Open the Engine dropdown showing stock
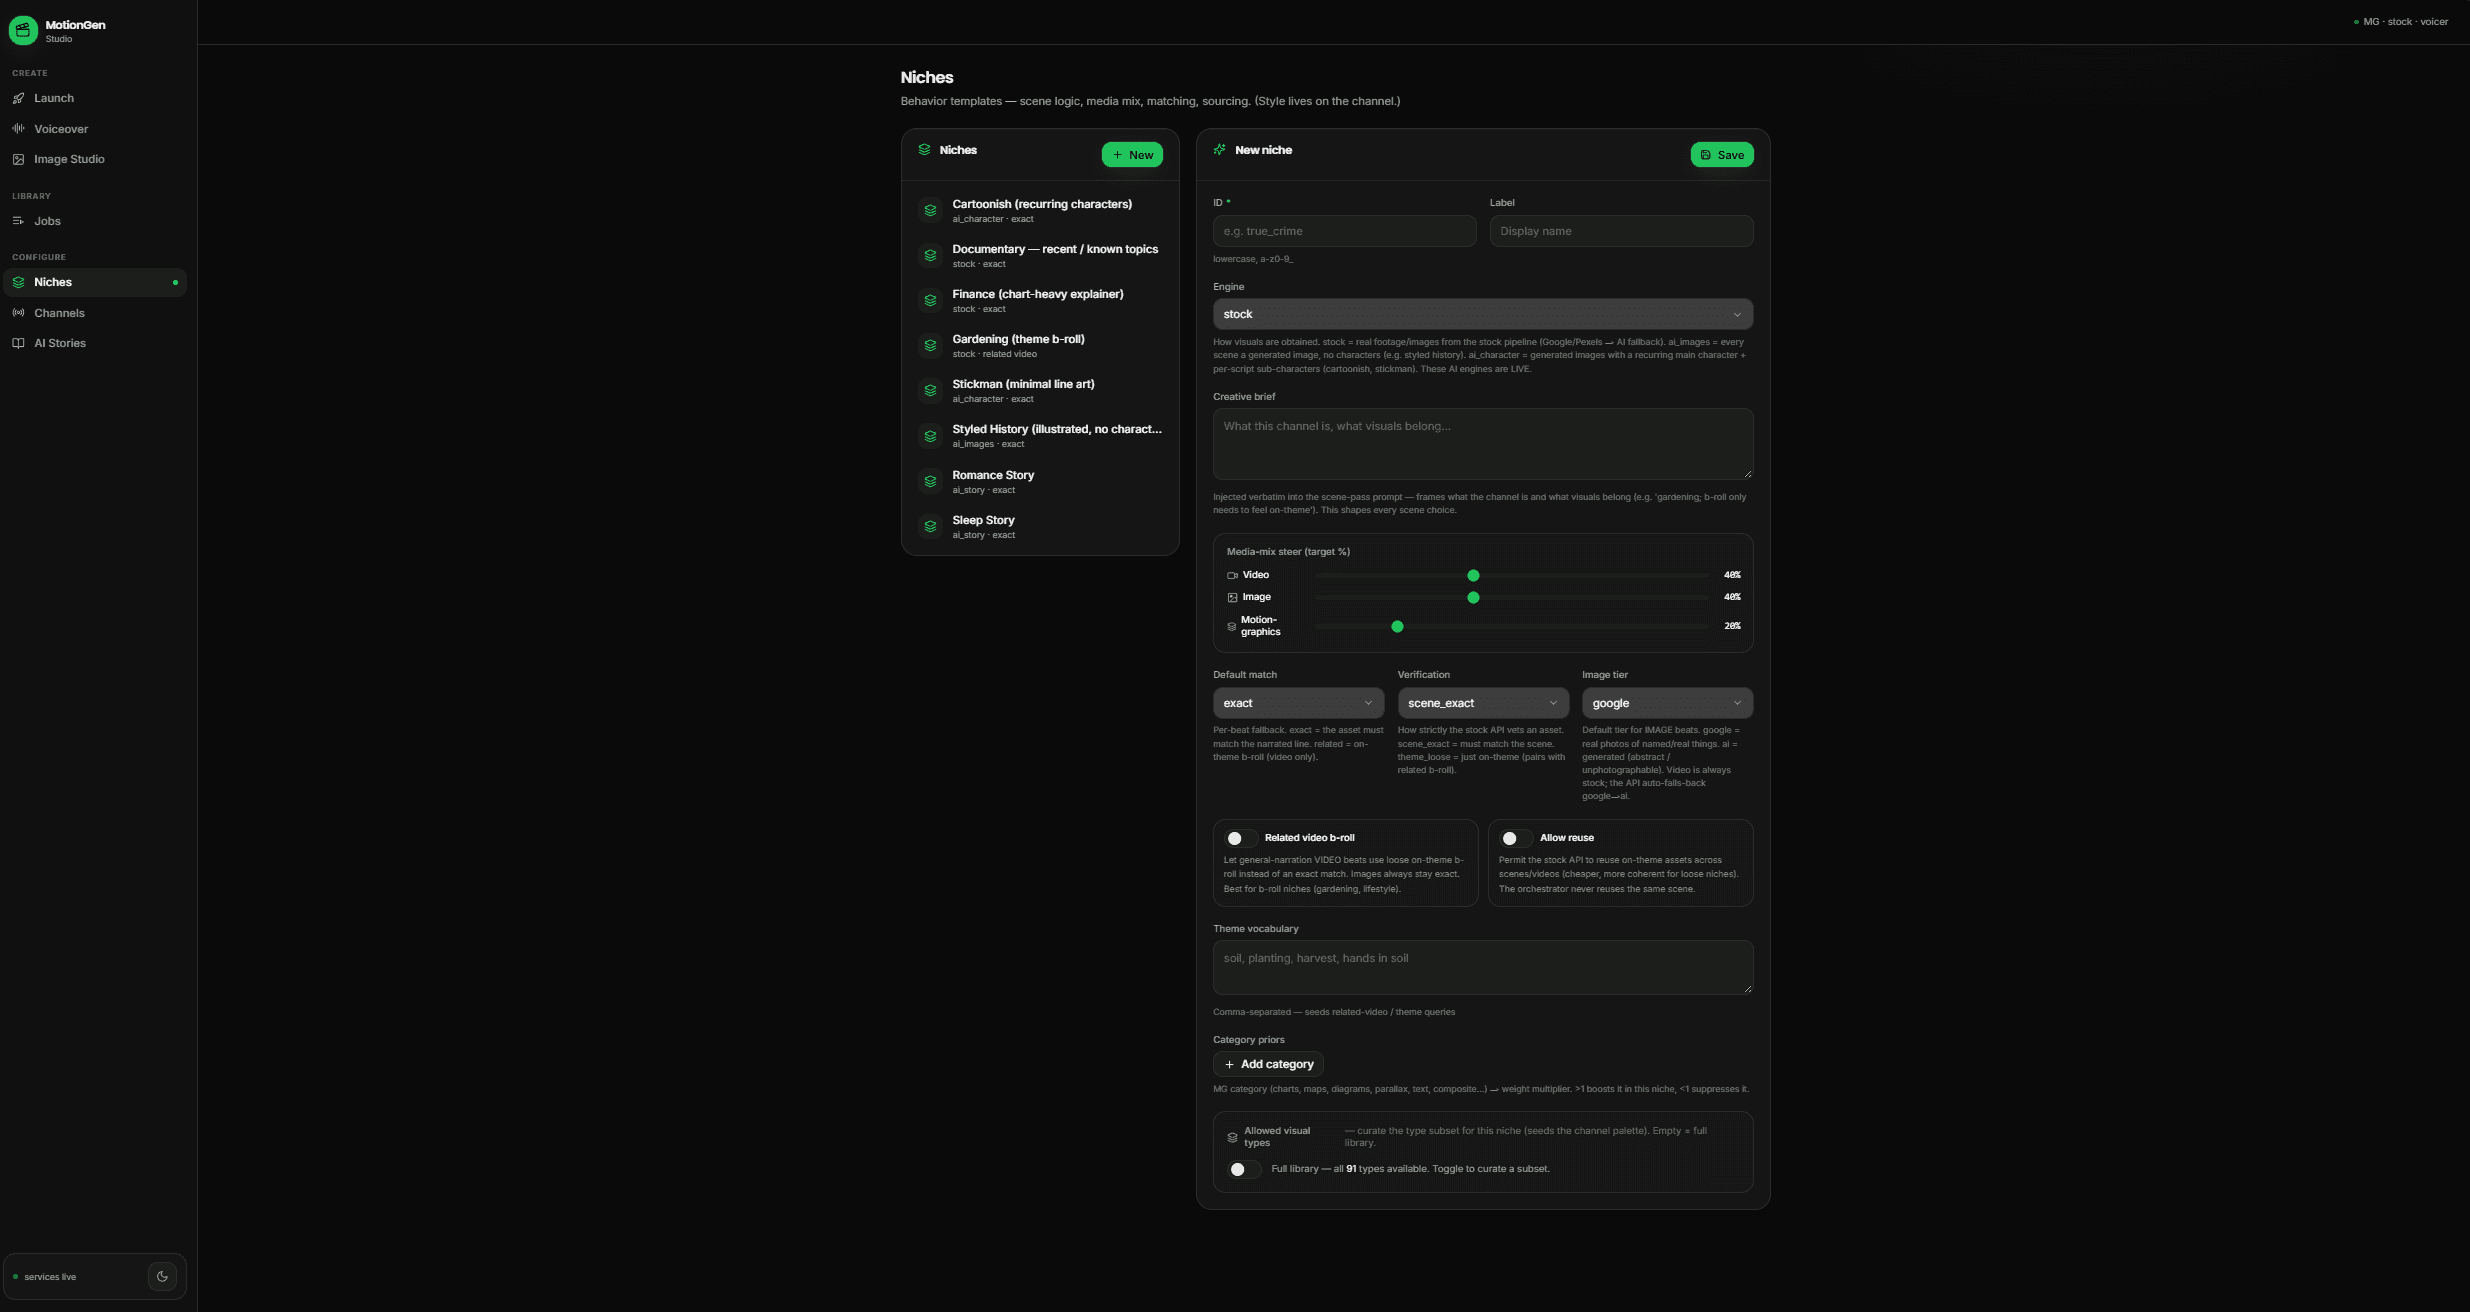2470x1312 pixels. pos(1483,314)
